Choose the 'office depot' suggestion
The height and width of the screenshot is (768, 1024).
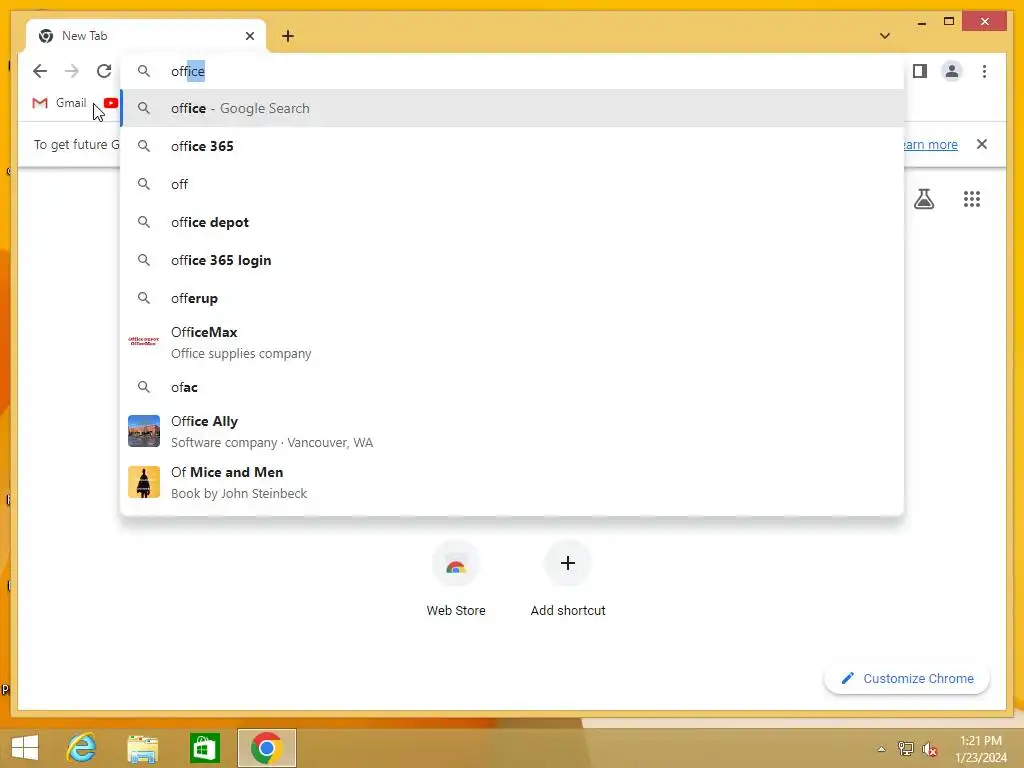tap(512, 222)
